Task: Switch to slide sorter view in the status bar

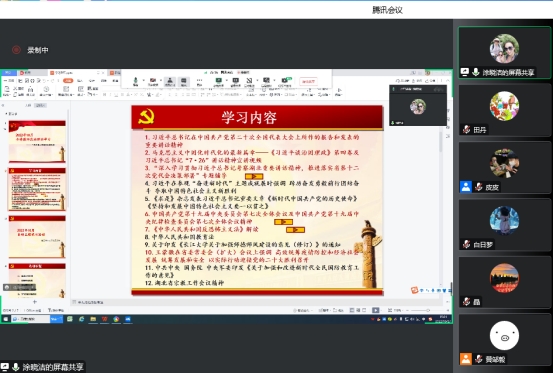Action: [x=358, y=310]
